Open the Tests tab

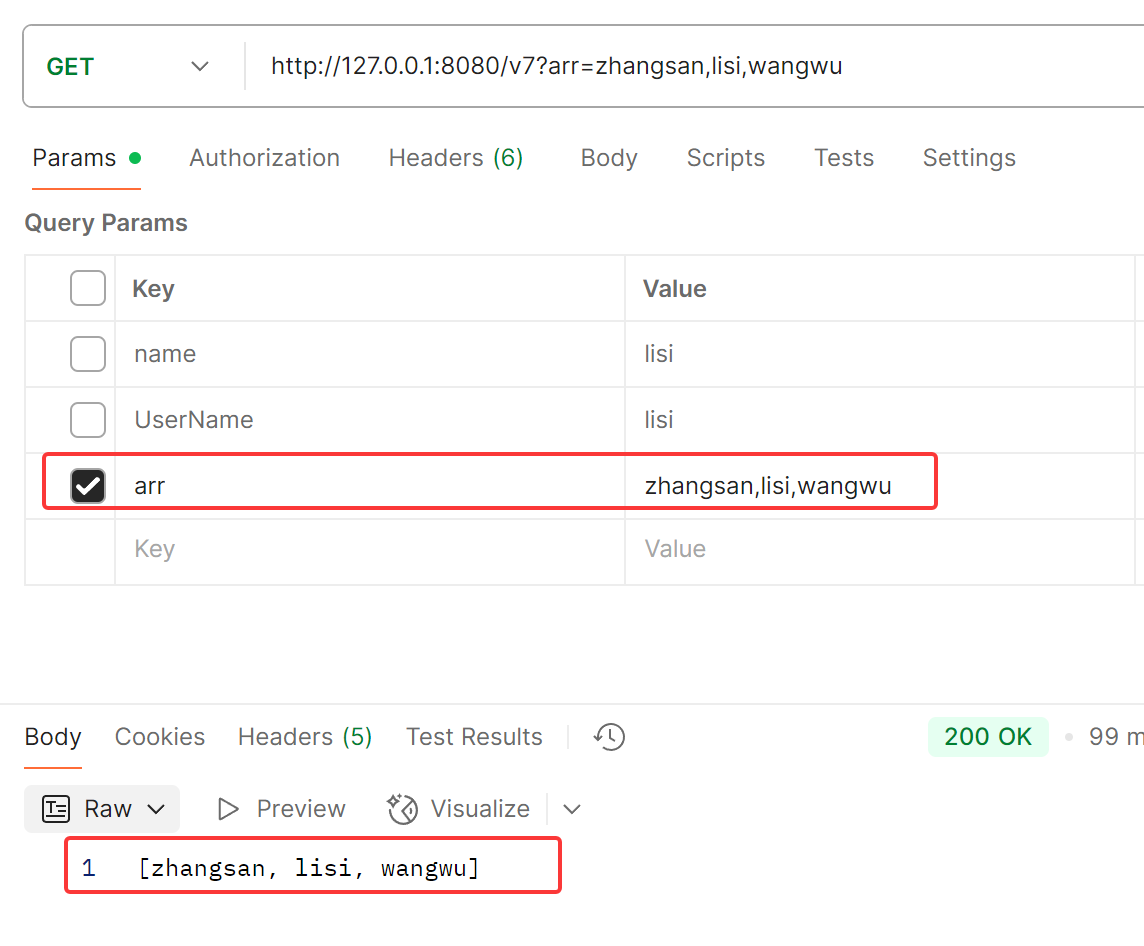pos(843,158)
